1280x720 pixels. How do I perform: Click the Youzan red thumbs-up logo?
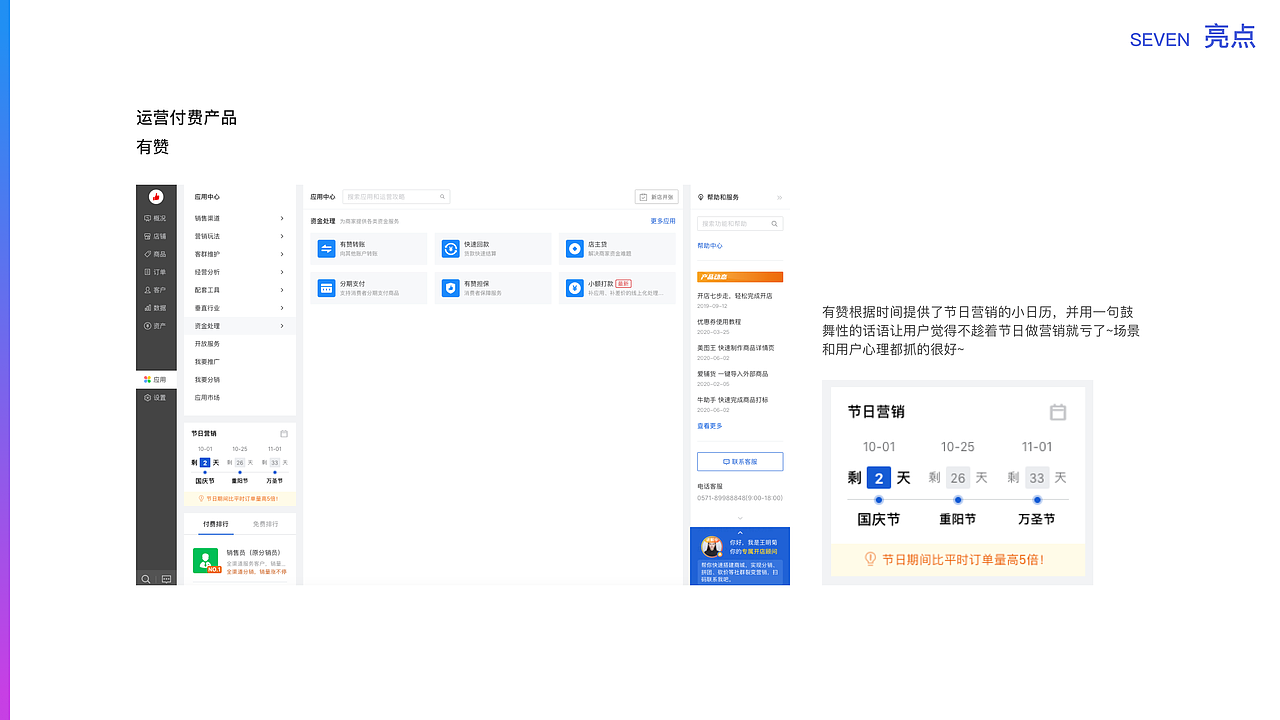click(x=156, y=197)
